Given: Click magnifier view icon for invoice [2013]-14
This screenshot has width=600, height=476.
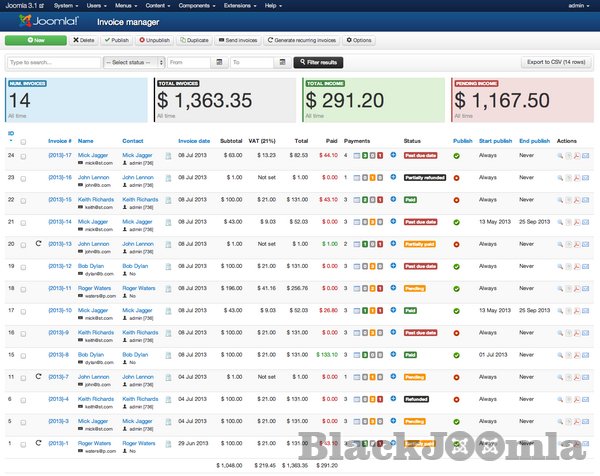Looking at the screenshot, I should pyautogui.click(x=560, y=221).
